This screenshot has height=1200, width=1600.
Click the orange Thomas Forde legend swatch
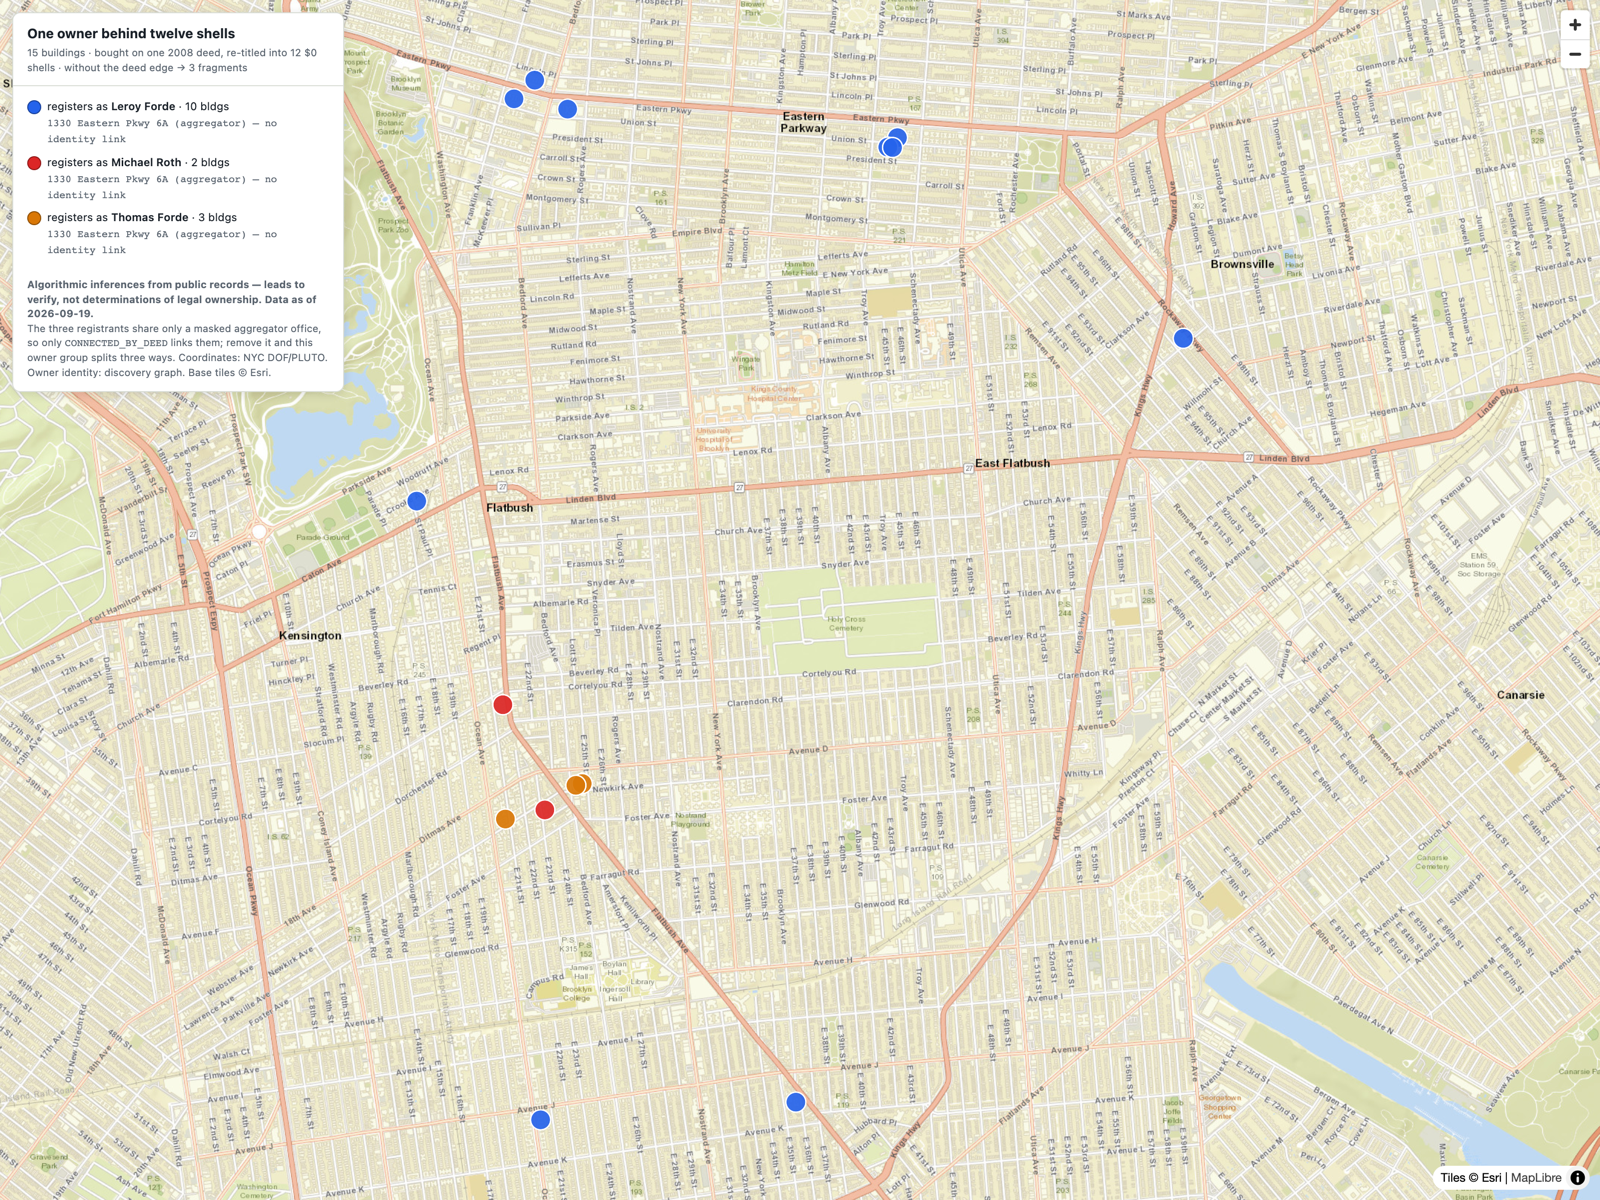tap(34, 218)
